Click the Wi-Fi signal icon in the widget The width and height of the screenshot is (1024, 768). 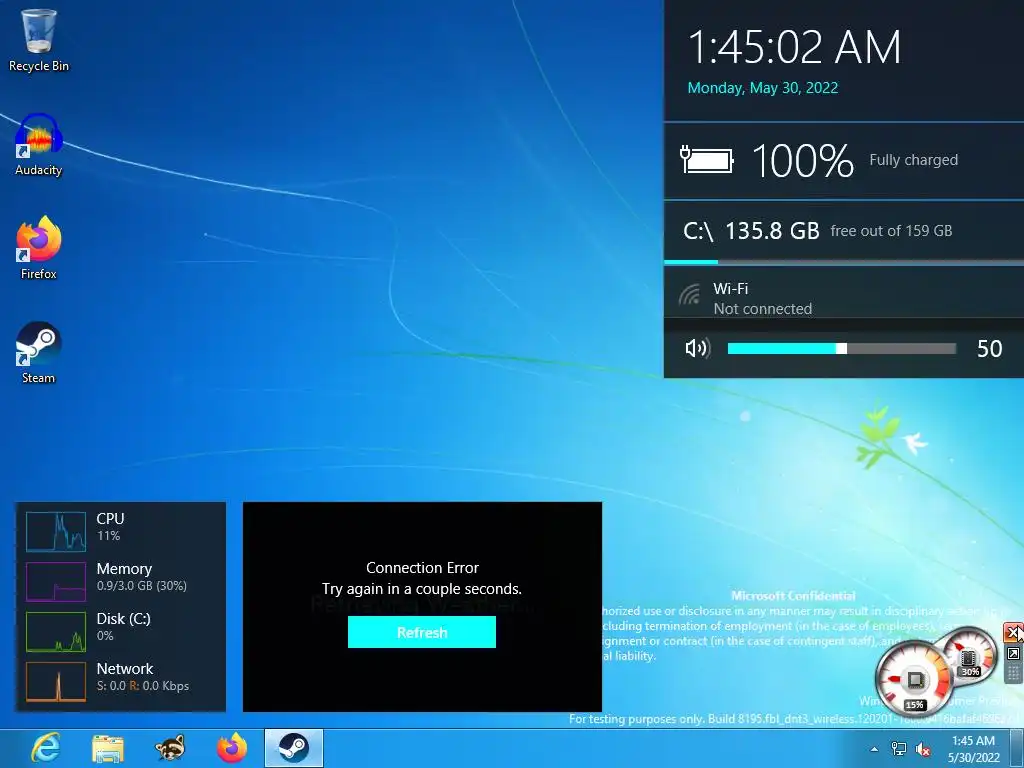(690, 295)
